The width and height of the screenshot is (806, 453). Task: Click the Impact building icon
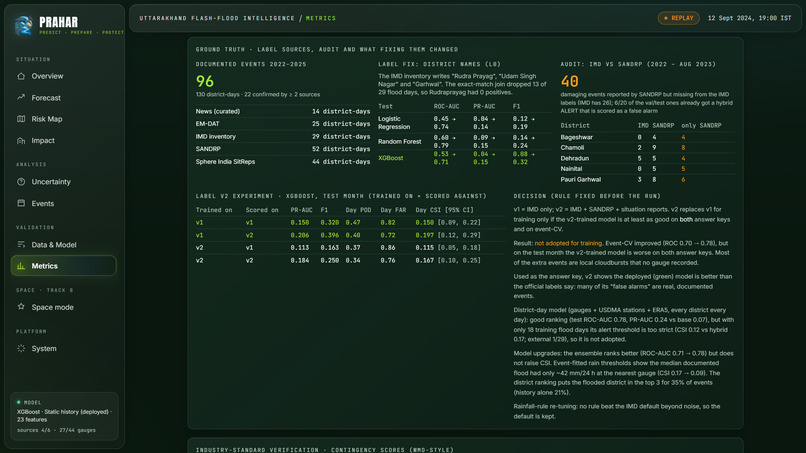pos(21,140)
